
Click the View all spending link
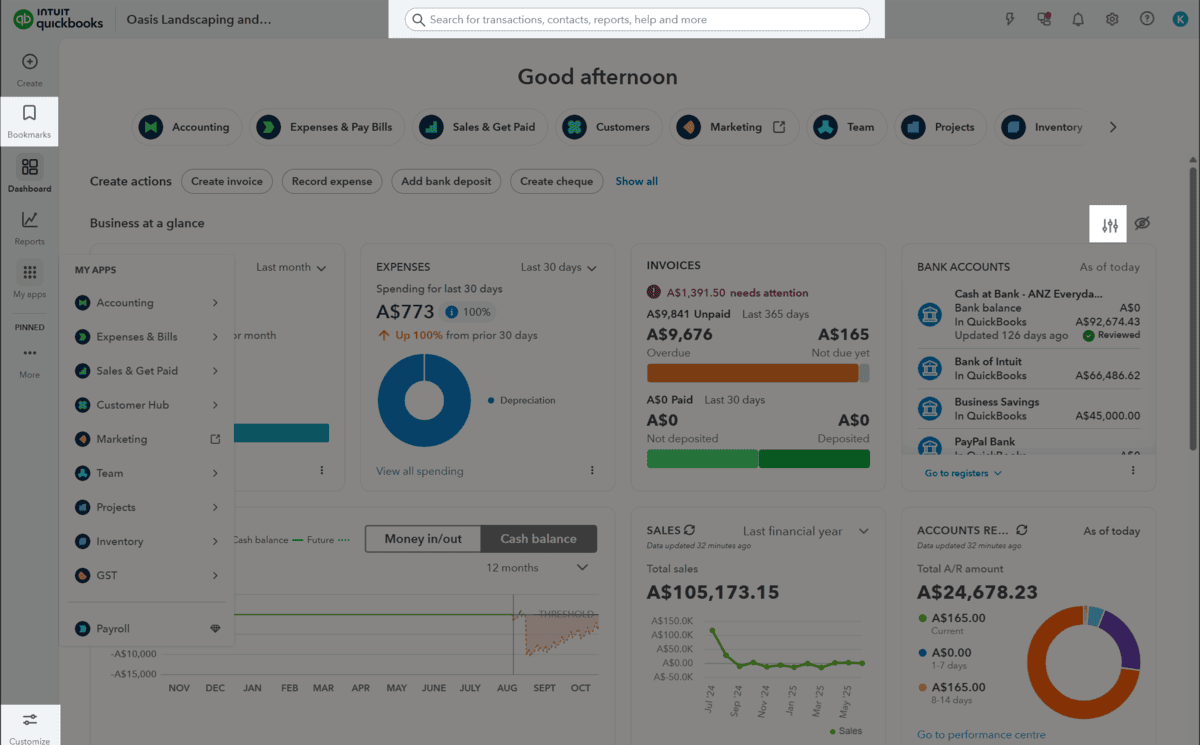click(x=419, y=471)
